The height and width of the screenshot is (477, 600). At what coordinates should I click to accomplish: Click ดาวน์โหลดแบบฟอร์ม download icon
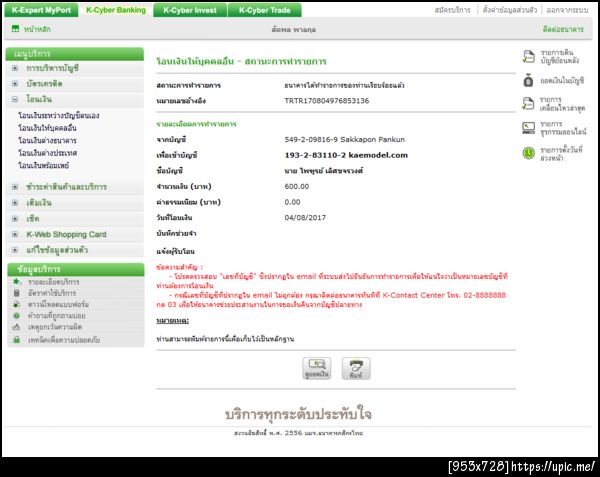coord(16,304)
